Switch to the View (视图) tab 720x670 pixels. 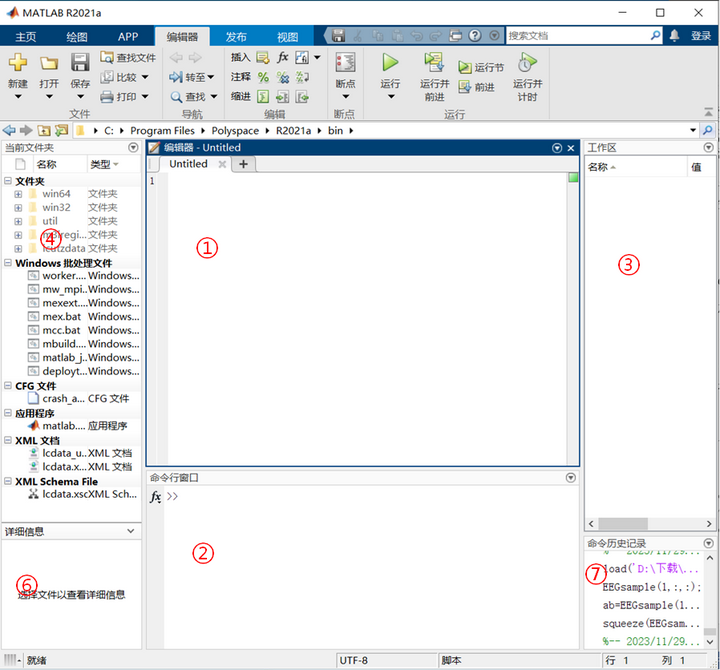(287, 36)
